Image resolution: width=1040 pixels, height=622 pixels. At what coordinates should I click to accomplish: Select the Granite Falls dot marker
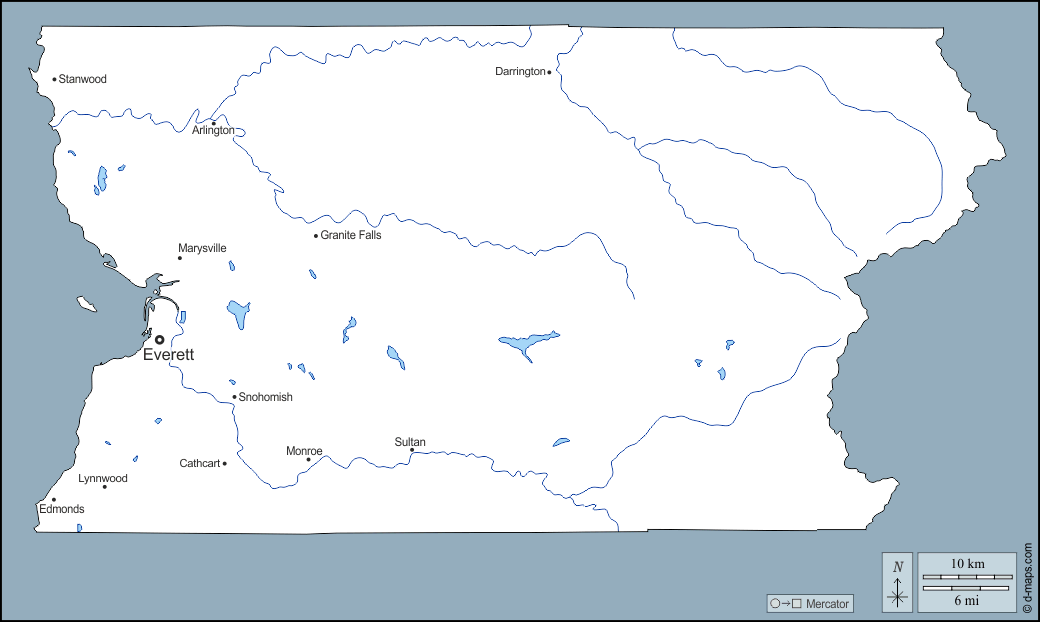click(x=316, y=236)
